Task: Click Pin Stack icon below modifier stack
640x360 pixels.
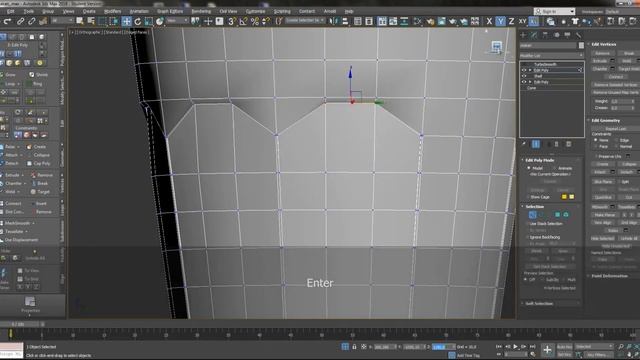Action: 524,144
